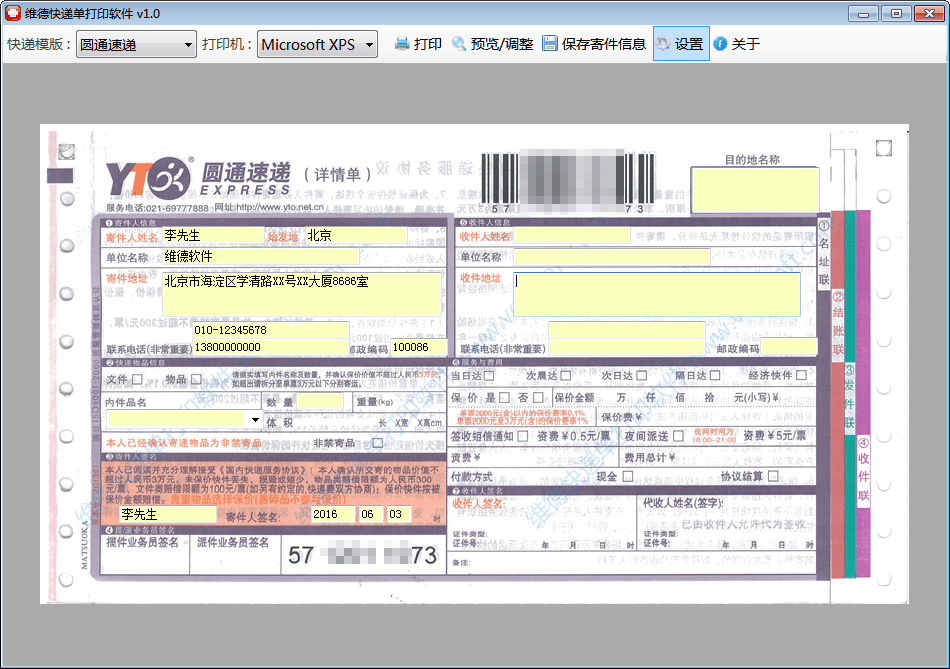Click recipient 单位名称 company field
The width and height of the screenshot is (950, 669).
(x=612, y=256)
